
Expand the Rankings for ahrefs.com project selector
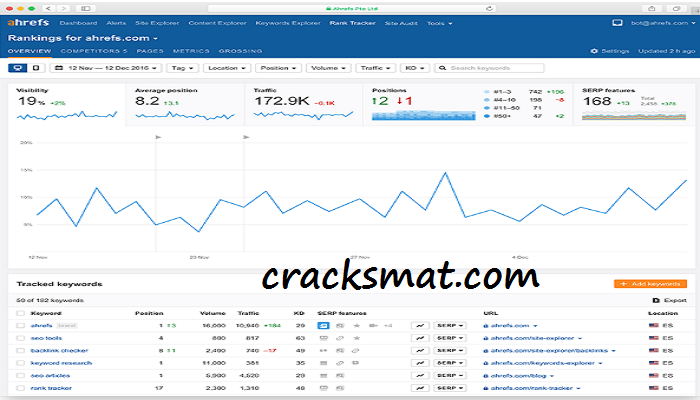(x=83, y=38)
